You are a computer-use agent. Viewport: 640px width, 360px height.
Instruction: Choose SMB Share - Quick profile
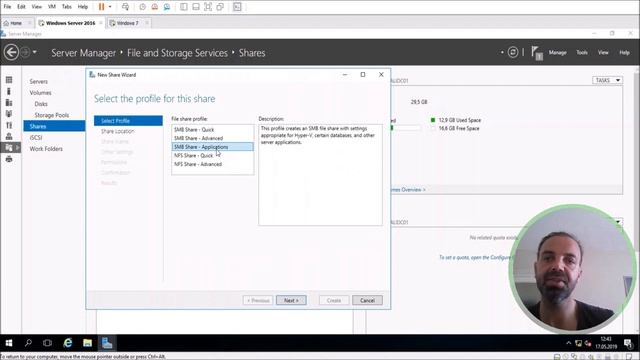[x=212, y=129]
